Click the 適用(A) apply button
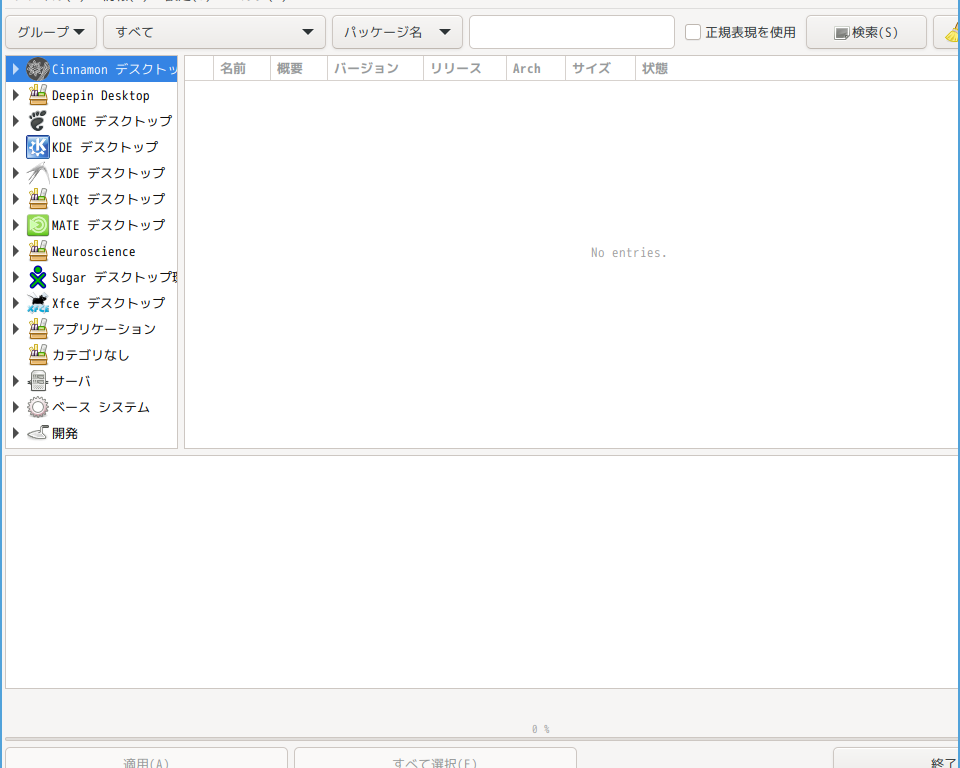The height and width of the screenshot is (768, 960). point(146,759)
